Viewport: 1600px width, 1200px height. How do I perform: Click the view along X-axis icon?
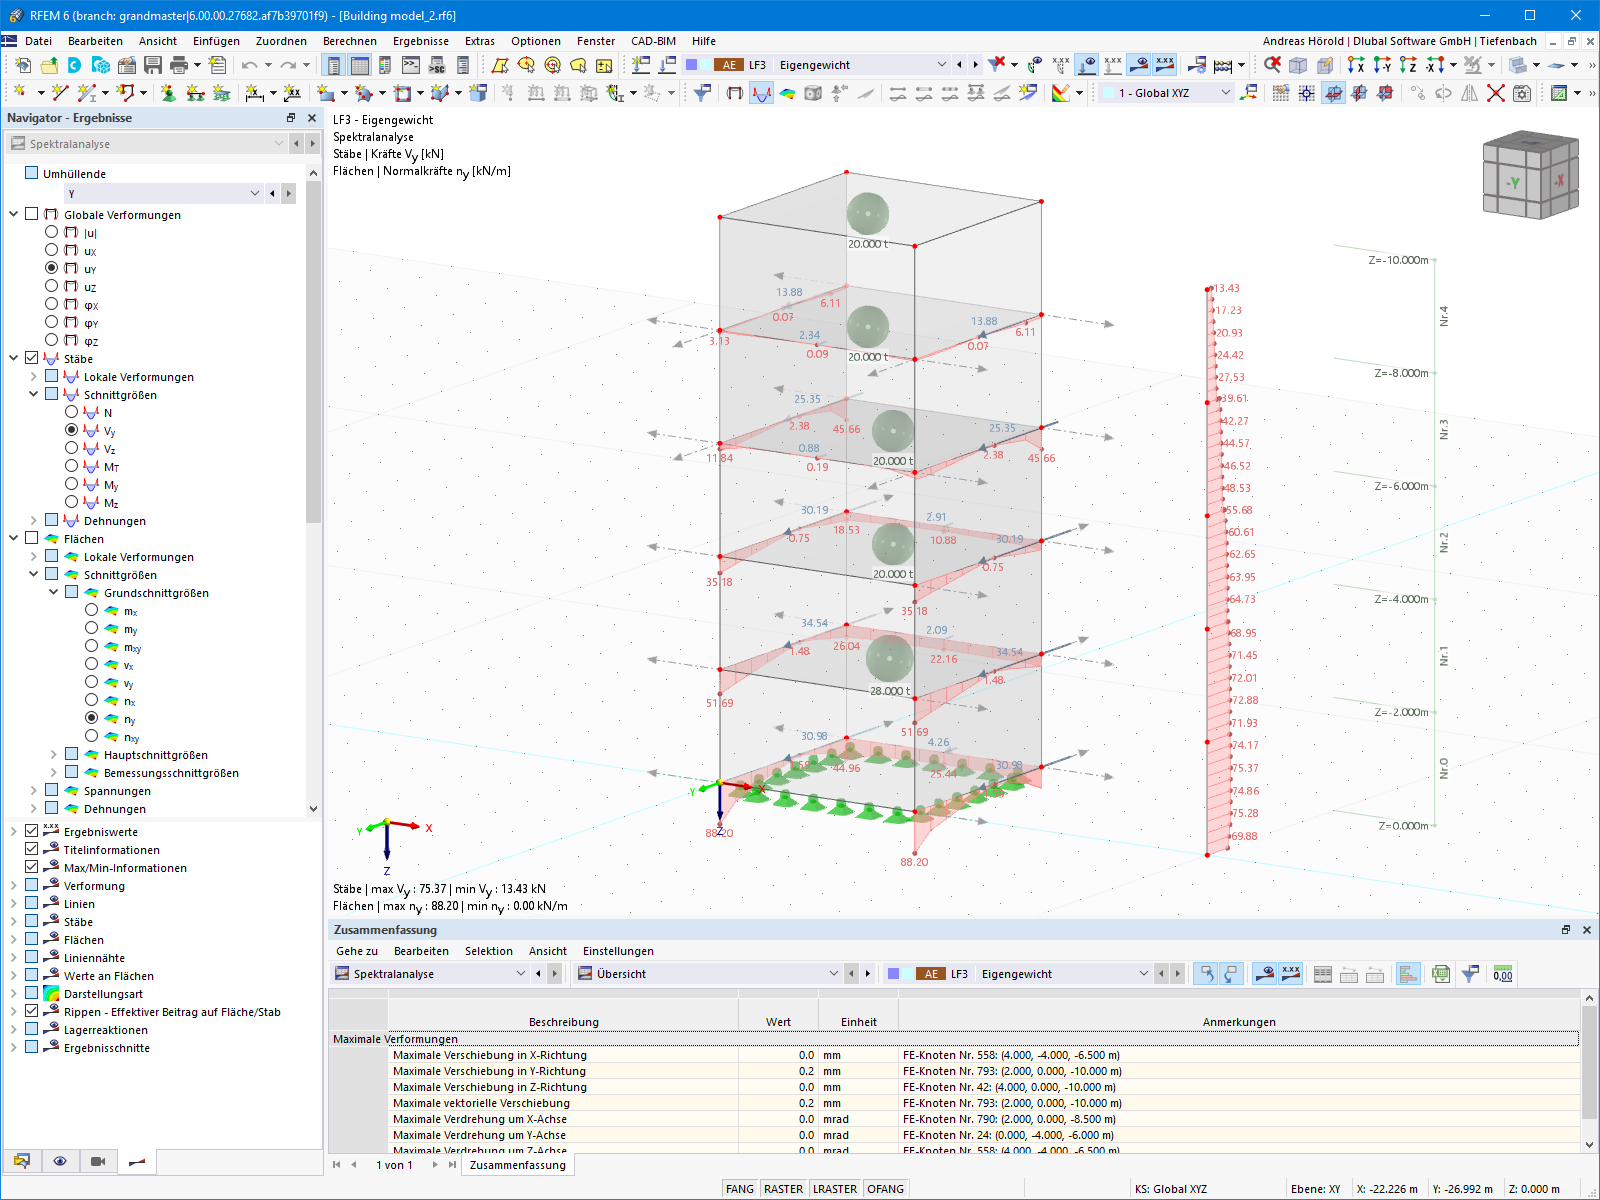(x=1356, y=65)
